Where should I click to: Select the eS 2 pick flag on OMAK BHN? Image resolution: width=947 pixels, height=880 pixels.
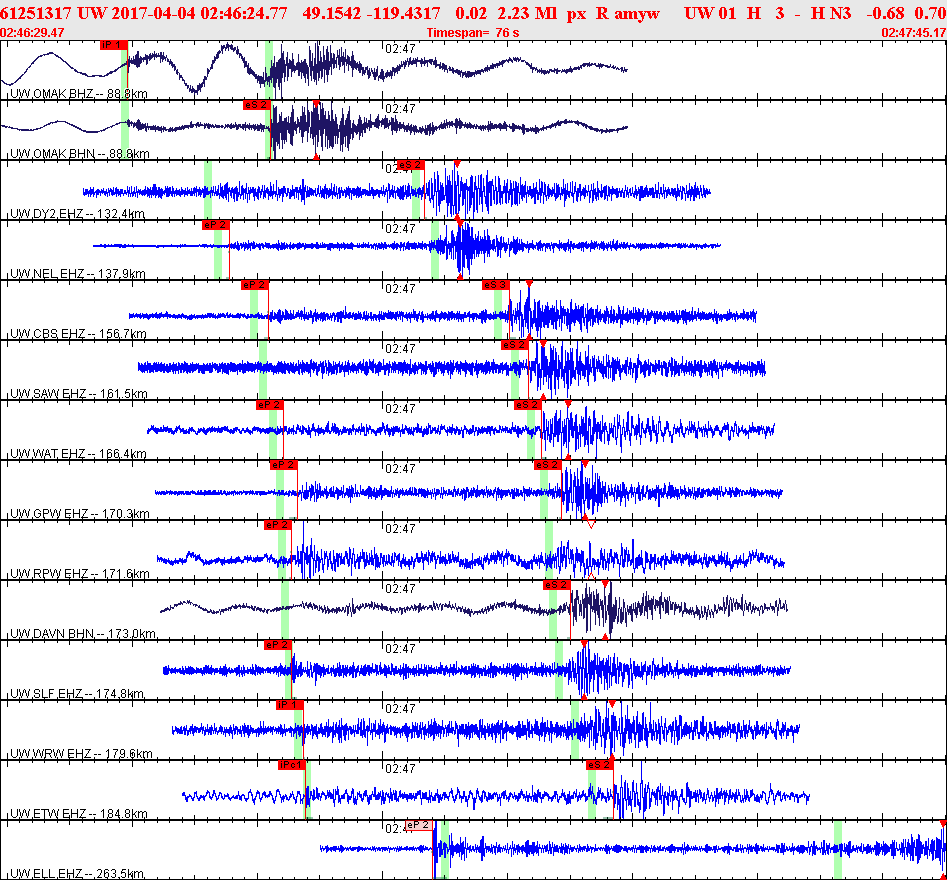coord(256,104)
